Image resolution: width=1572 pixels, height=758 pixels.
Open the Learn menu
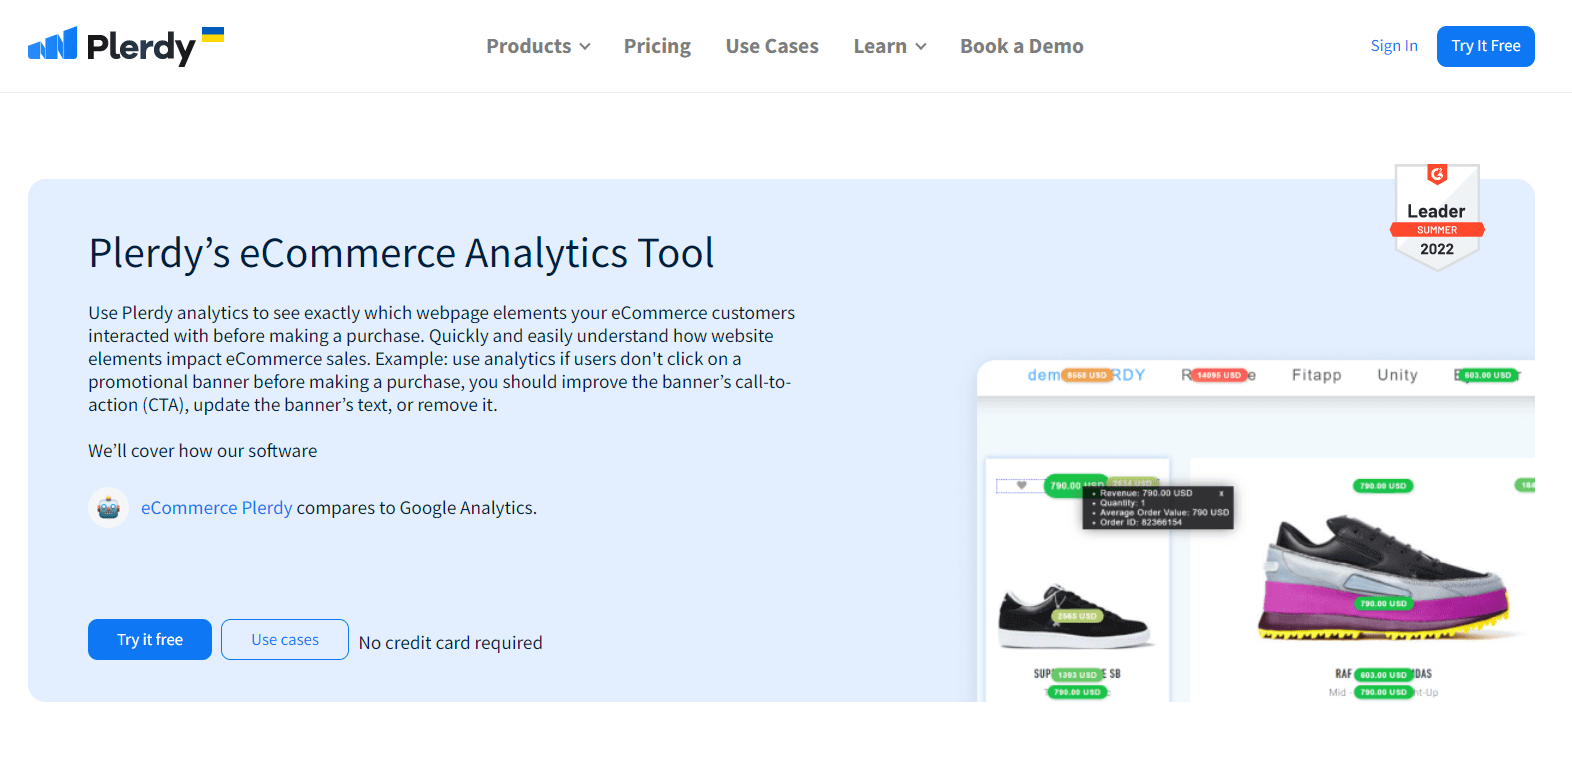pyautogui.click(x=890, y=46)
